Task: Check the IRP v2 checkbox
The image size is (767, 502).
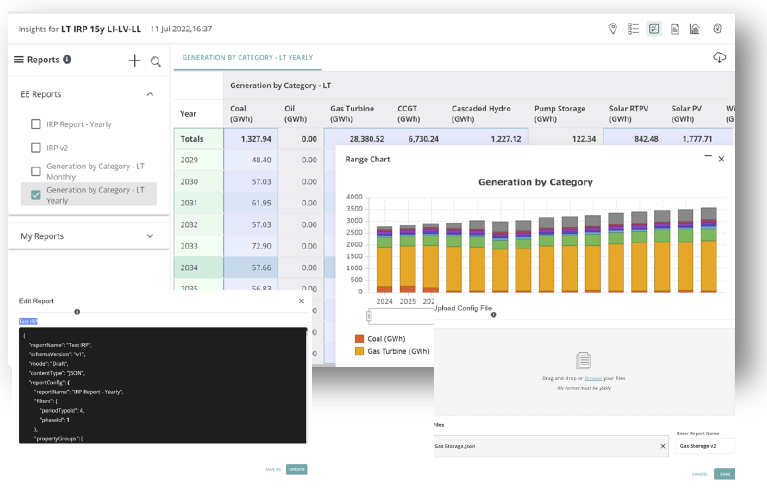Action: [x=36, y=148]
